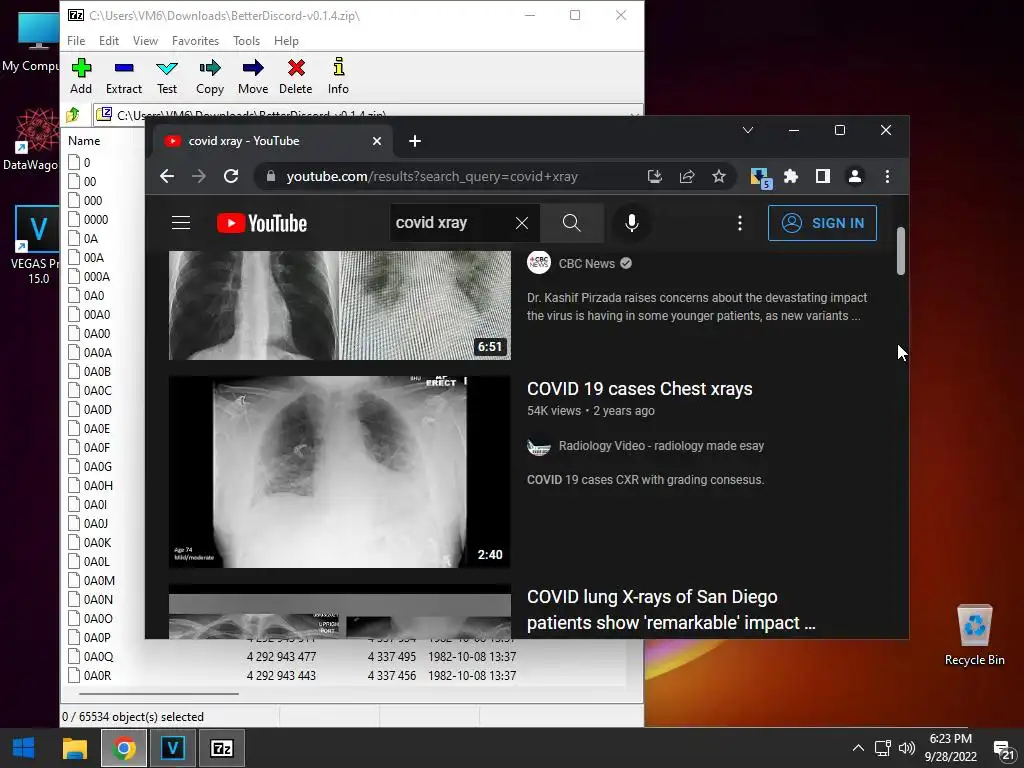
Task: Click the SIGN IN button on YouTube
Action: click(822, 223)
